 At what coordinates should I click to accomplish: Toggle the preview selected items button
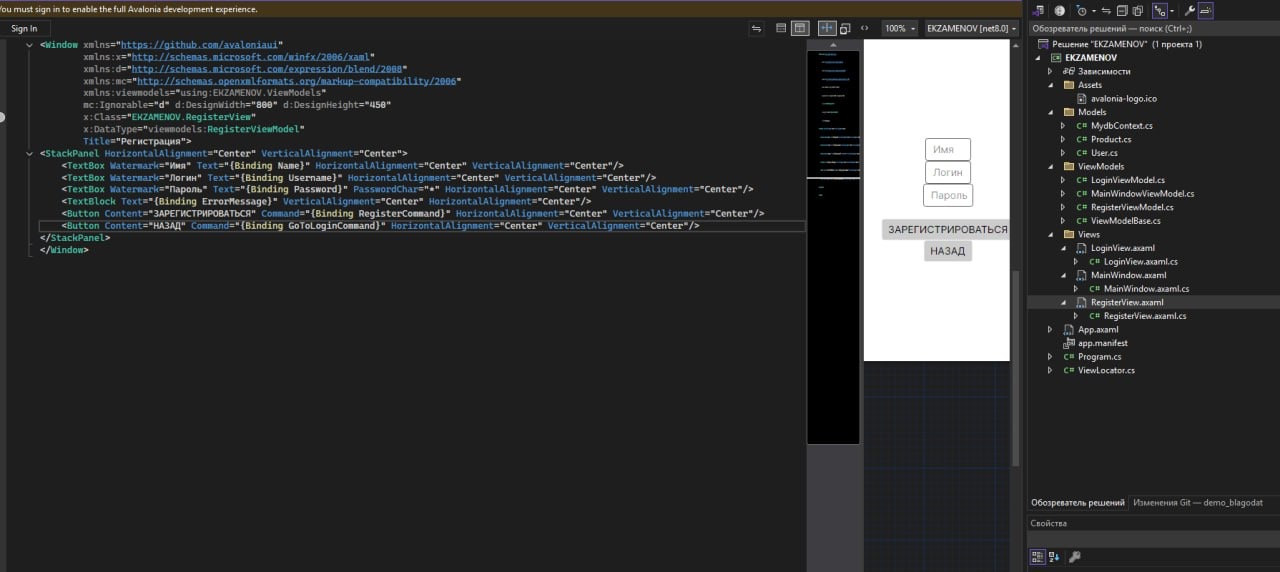click(1205, 11)
